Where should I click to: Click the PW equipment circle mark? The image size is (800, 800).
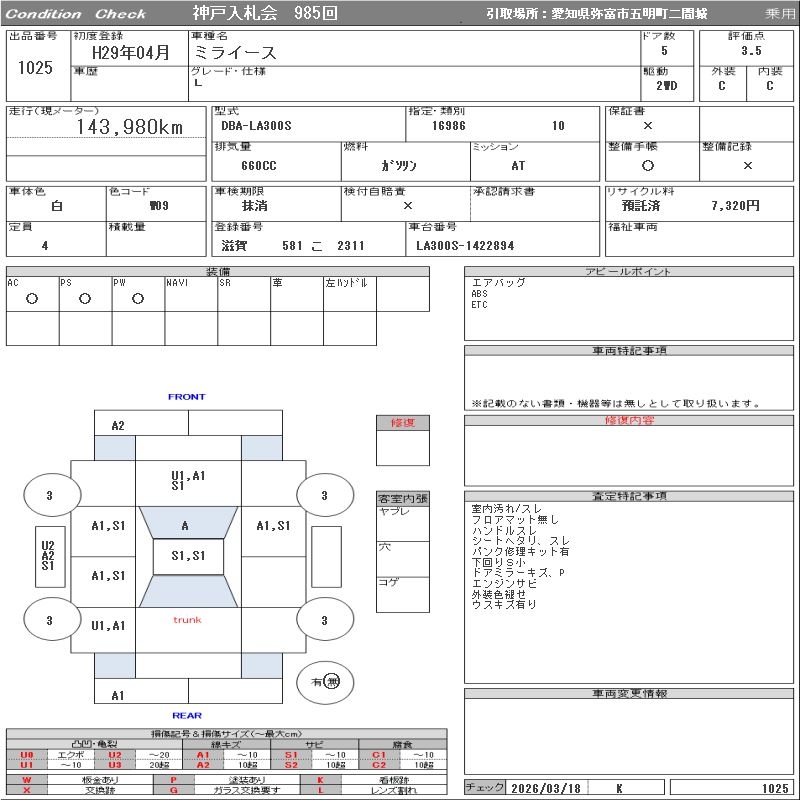coord(137,298)
